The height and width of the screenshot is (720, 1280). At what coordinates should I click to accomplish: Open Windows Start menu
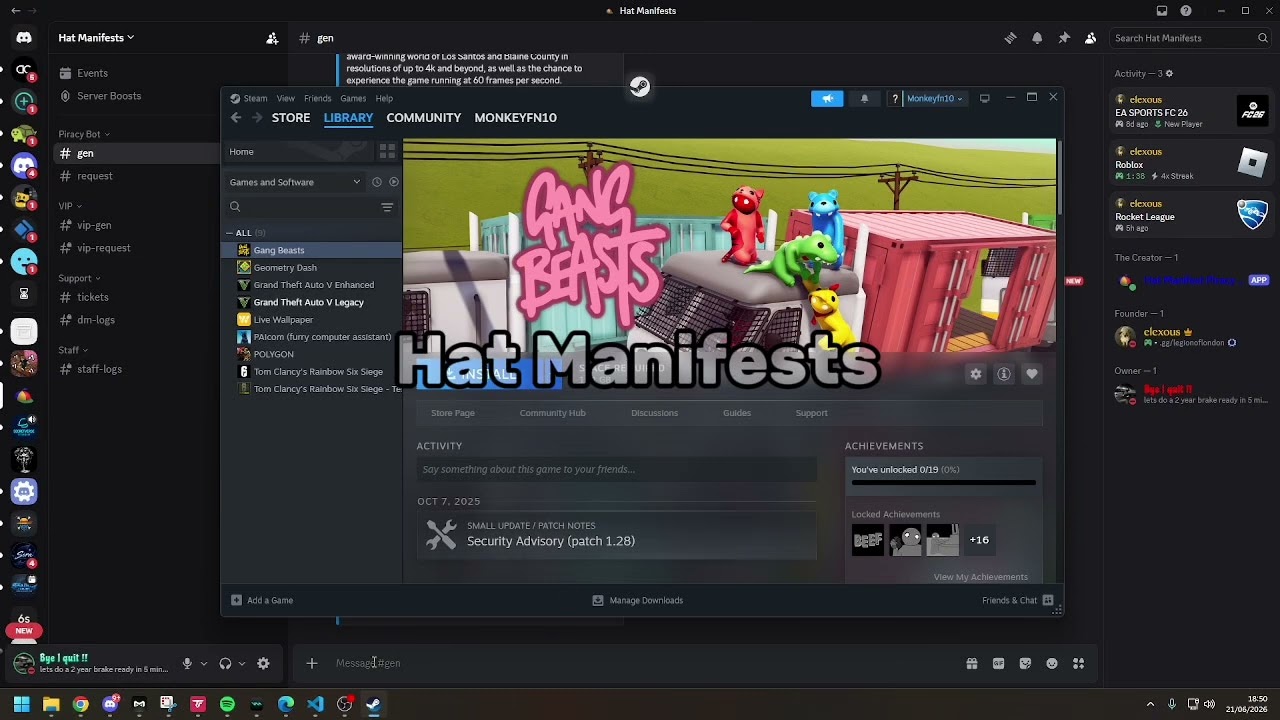click(21, 704)
